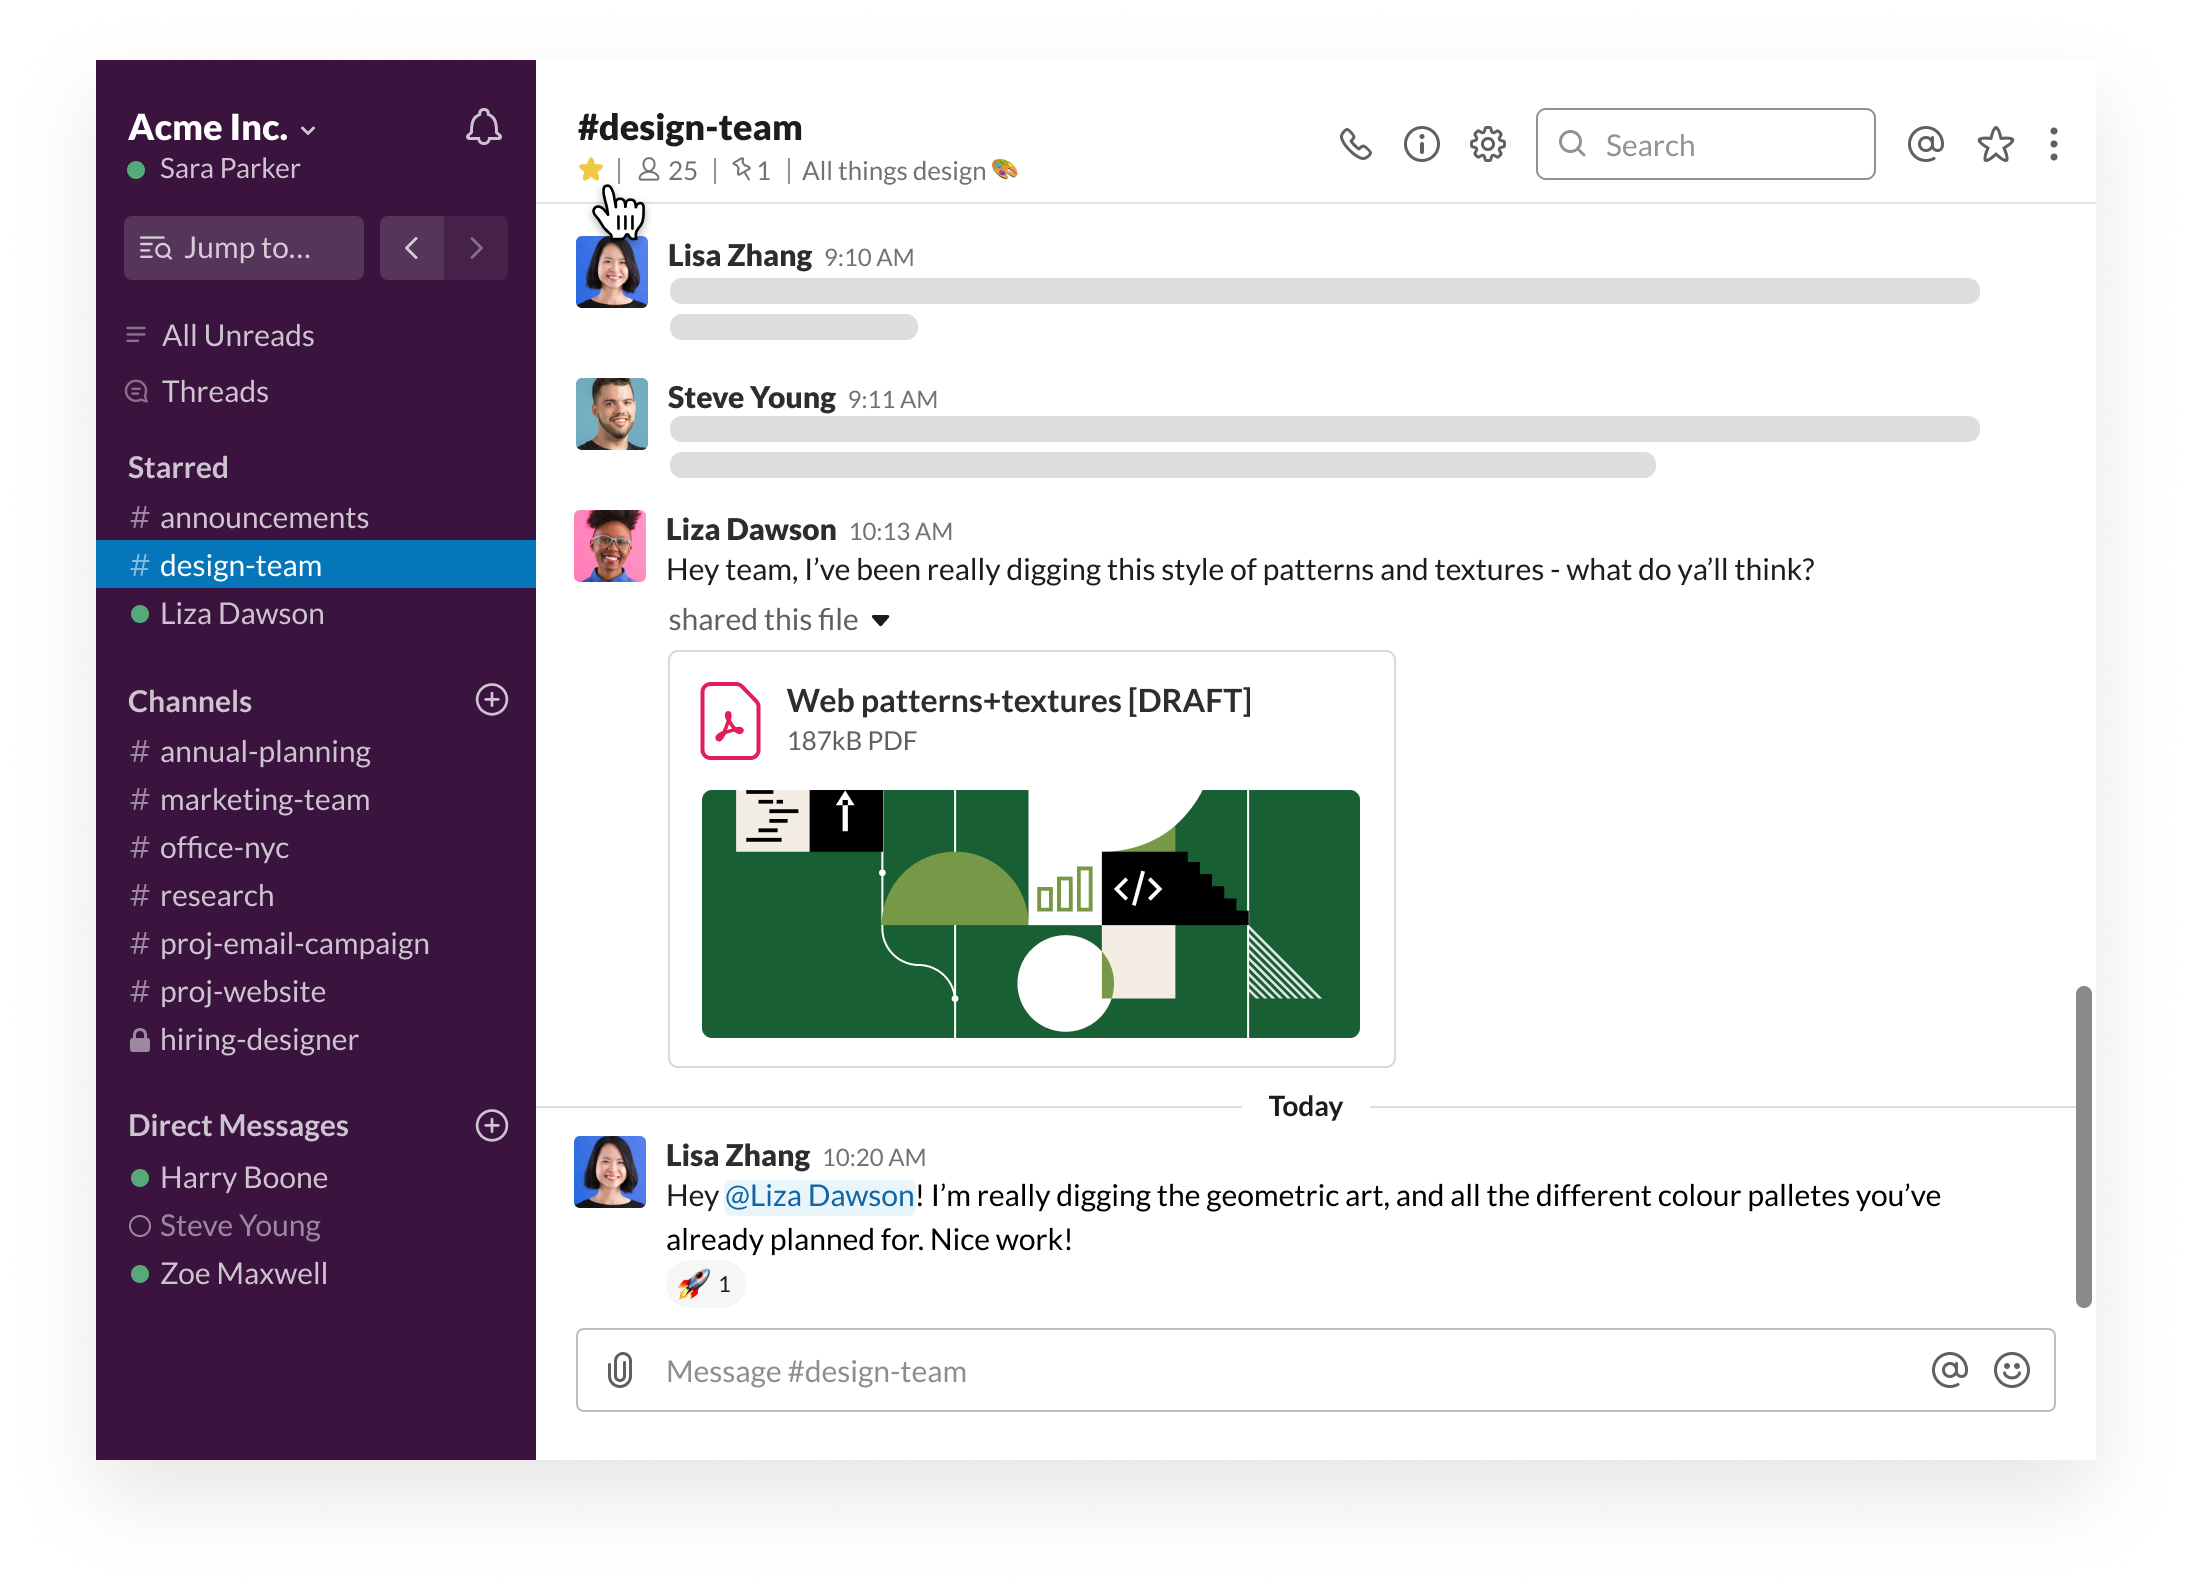
Task: Open channel settings gear icon
Action: point(1487,145)
